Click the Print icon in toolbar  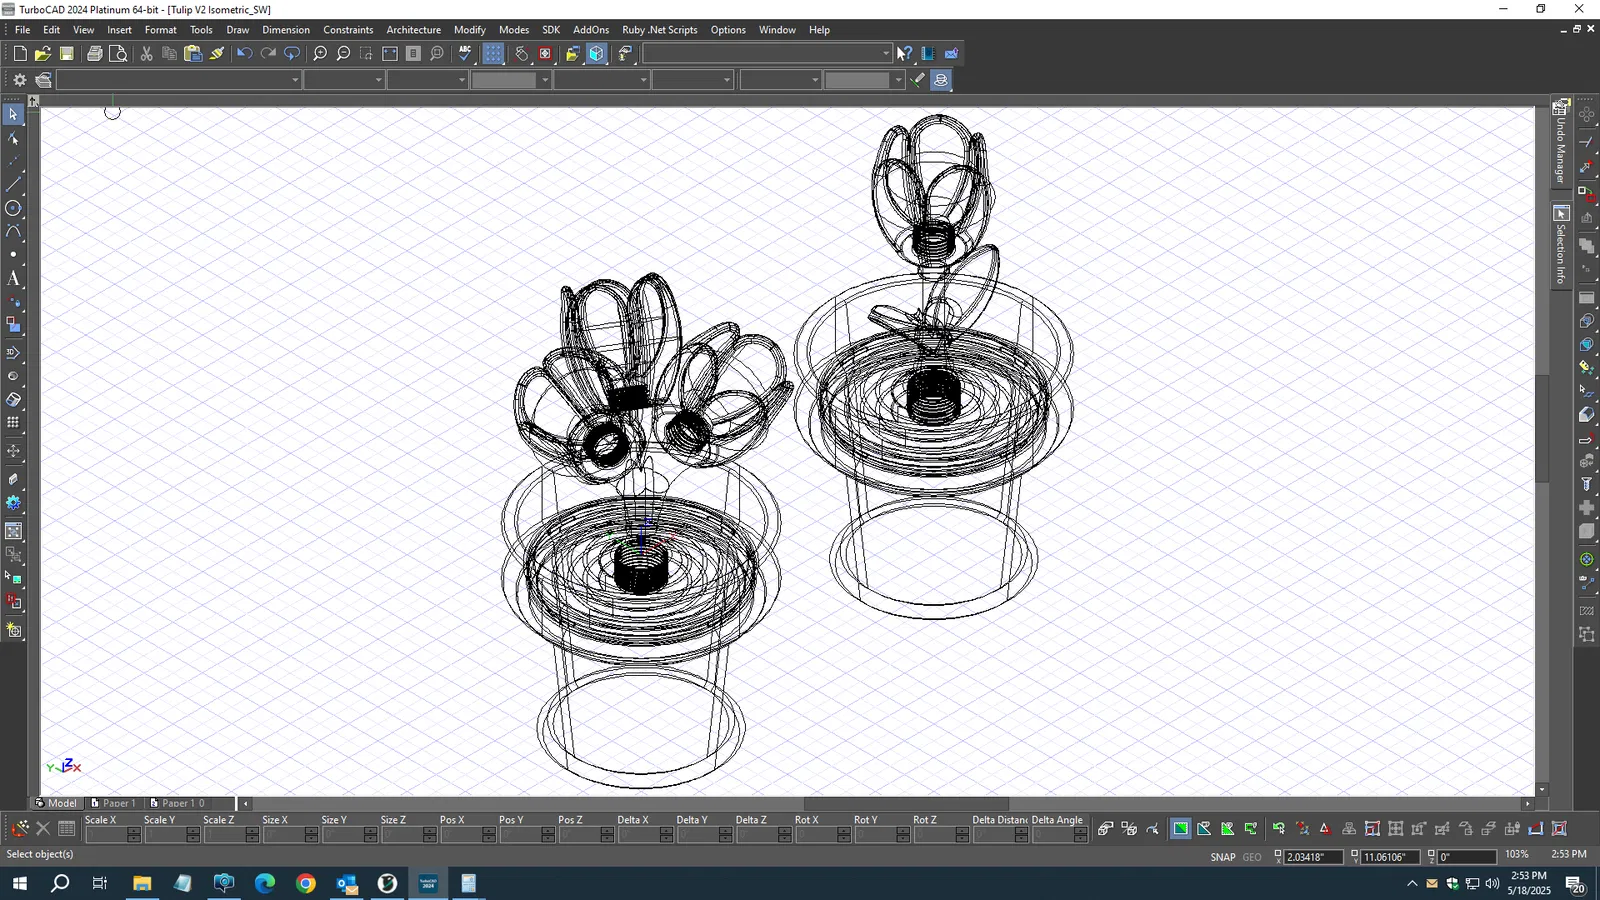tap(94, 54)
